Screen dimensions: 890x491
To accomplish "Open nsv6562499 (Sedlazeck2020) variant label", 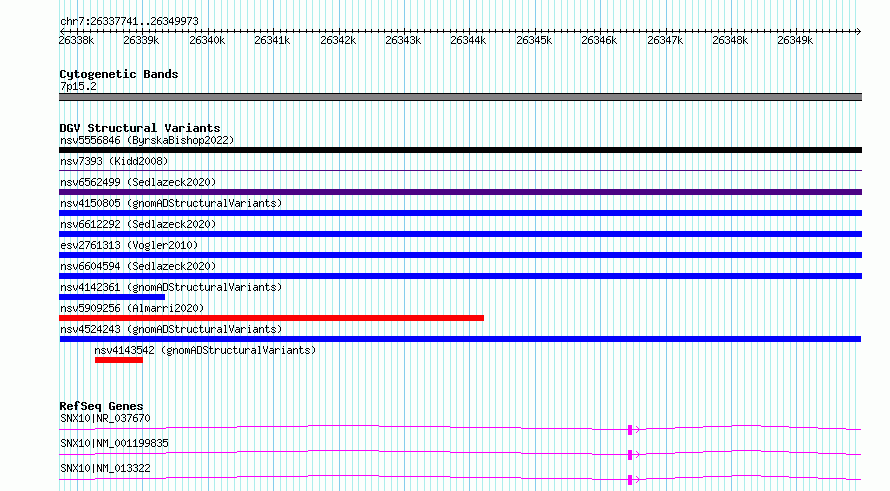I will pyautogui.click(x=138, y=182).
